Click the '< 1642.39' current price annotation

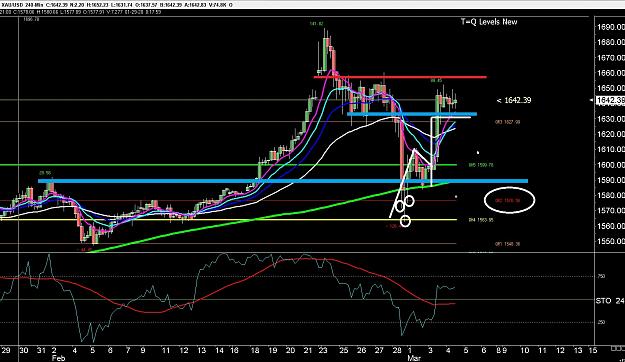514,100
